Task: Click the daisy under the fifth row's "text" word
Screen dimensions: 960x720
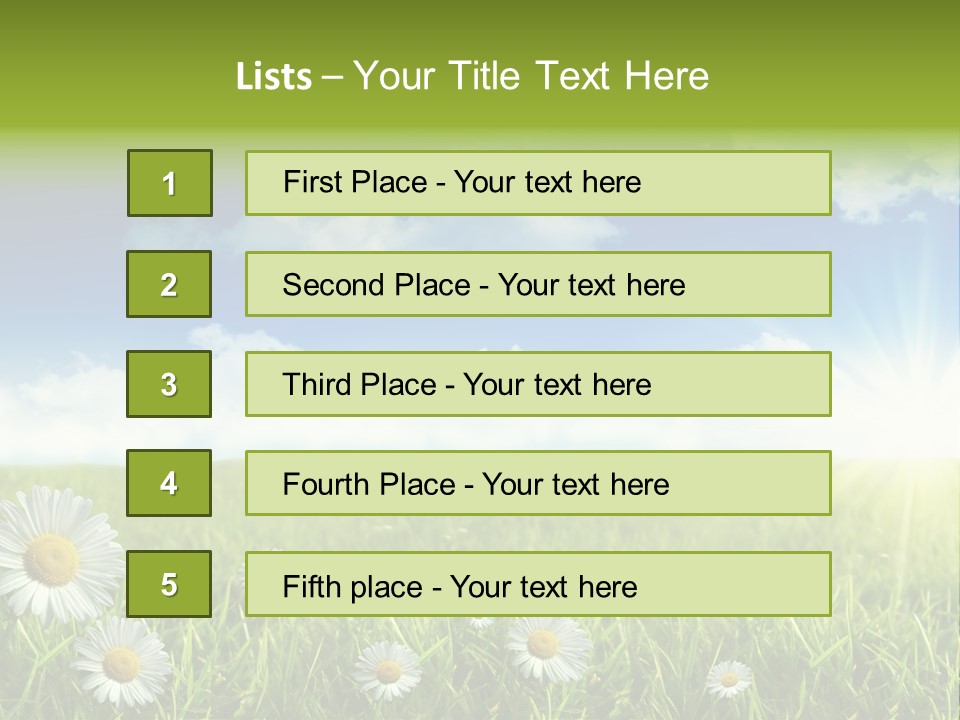Action: point(542,644)
